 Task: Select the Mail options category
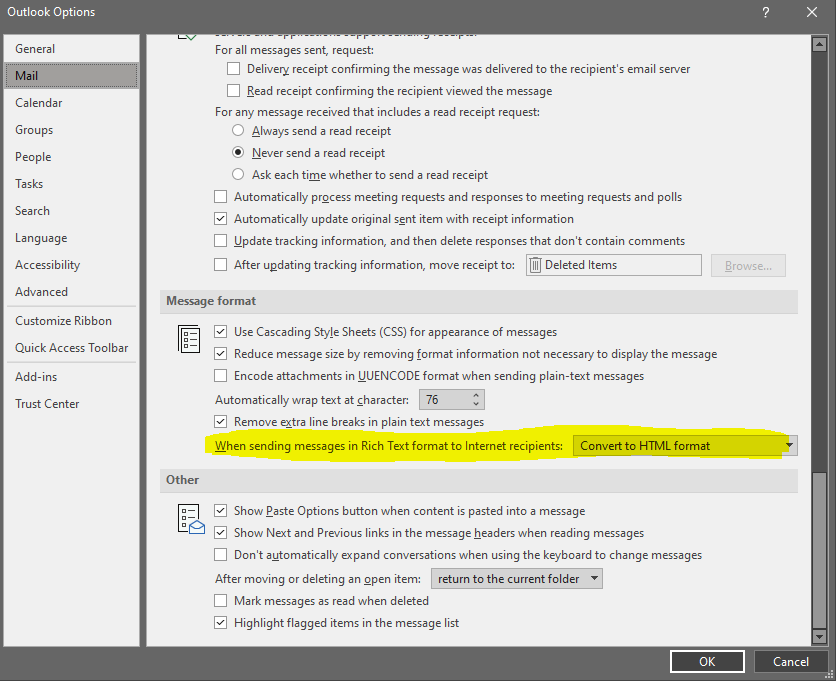click(x=71, y=76)
